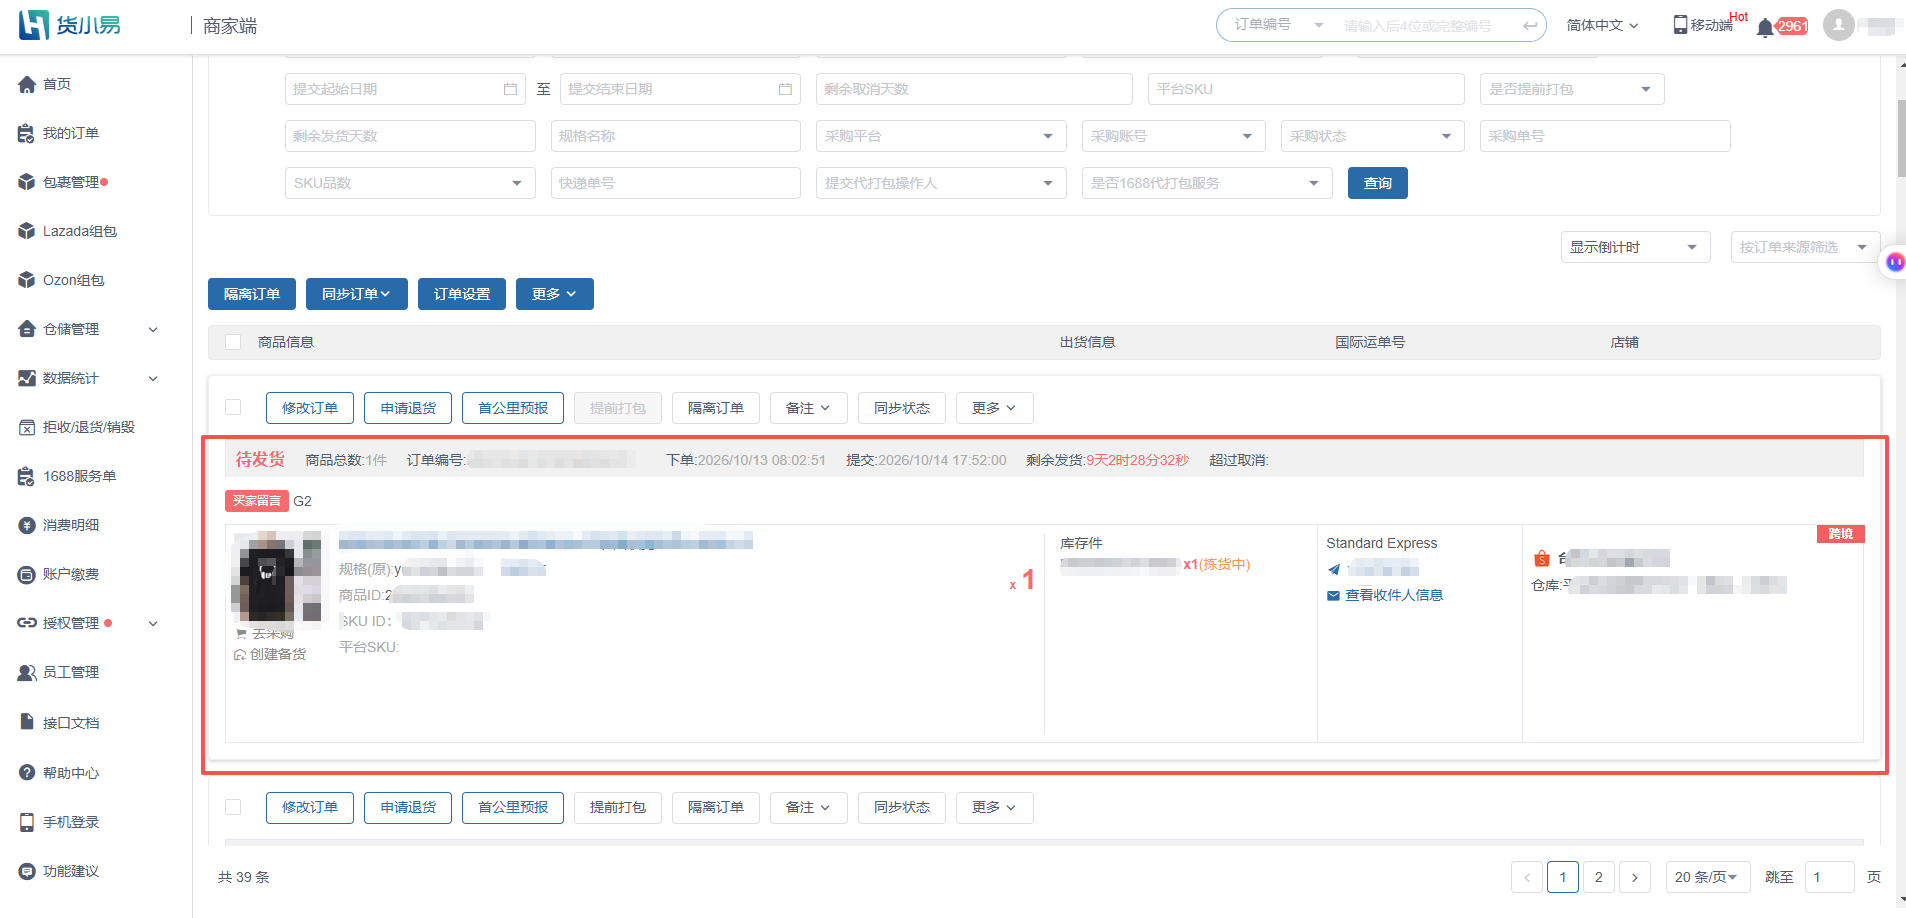Open the 同步订单 dropdown button
This screenshot has width=1906, height=918.
[x=356, y=294]
